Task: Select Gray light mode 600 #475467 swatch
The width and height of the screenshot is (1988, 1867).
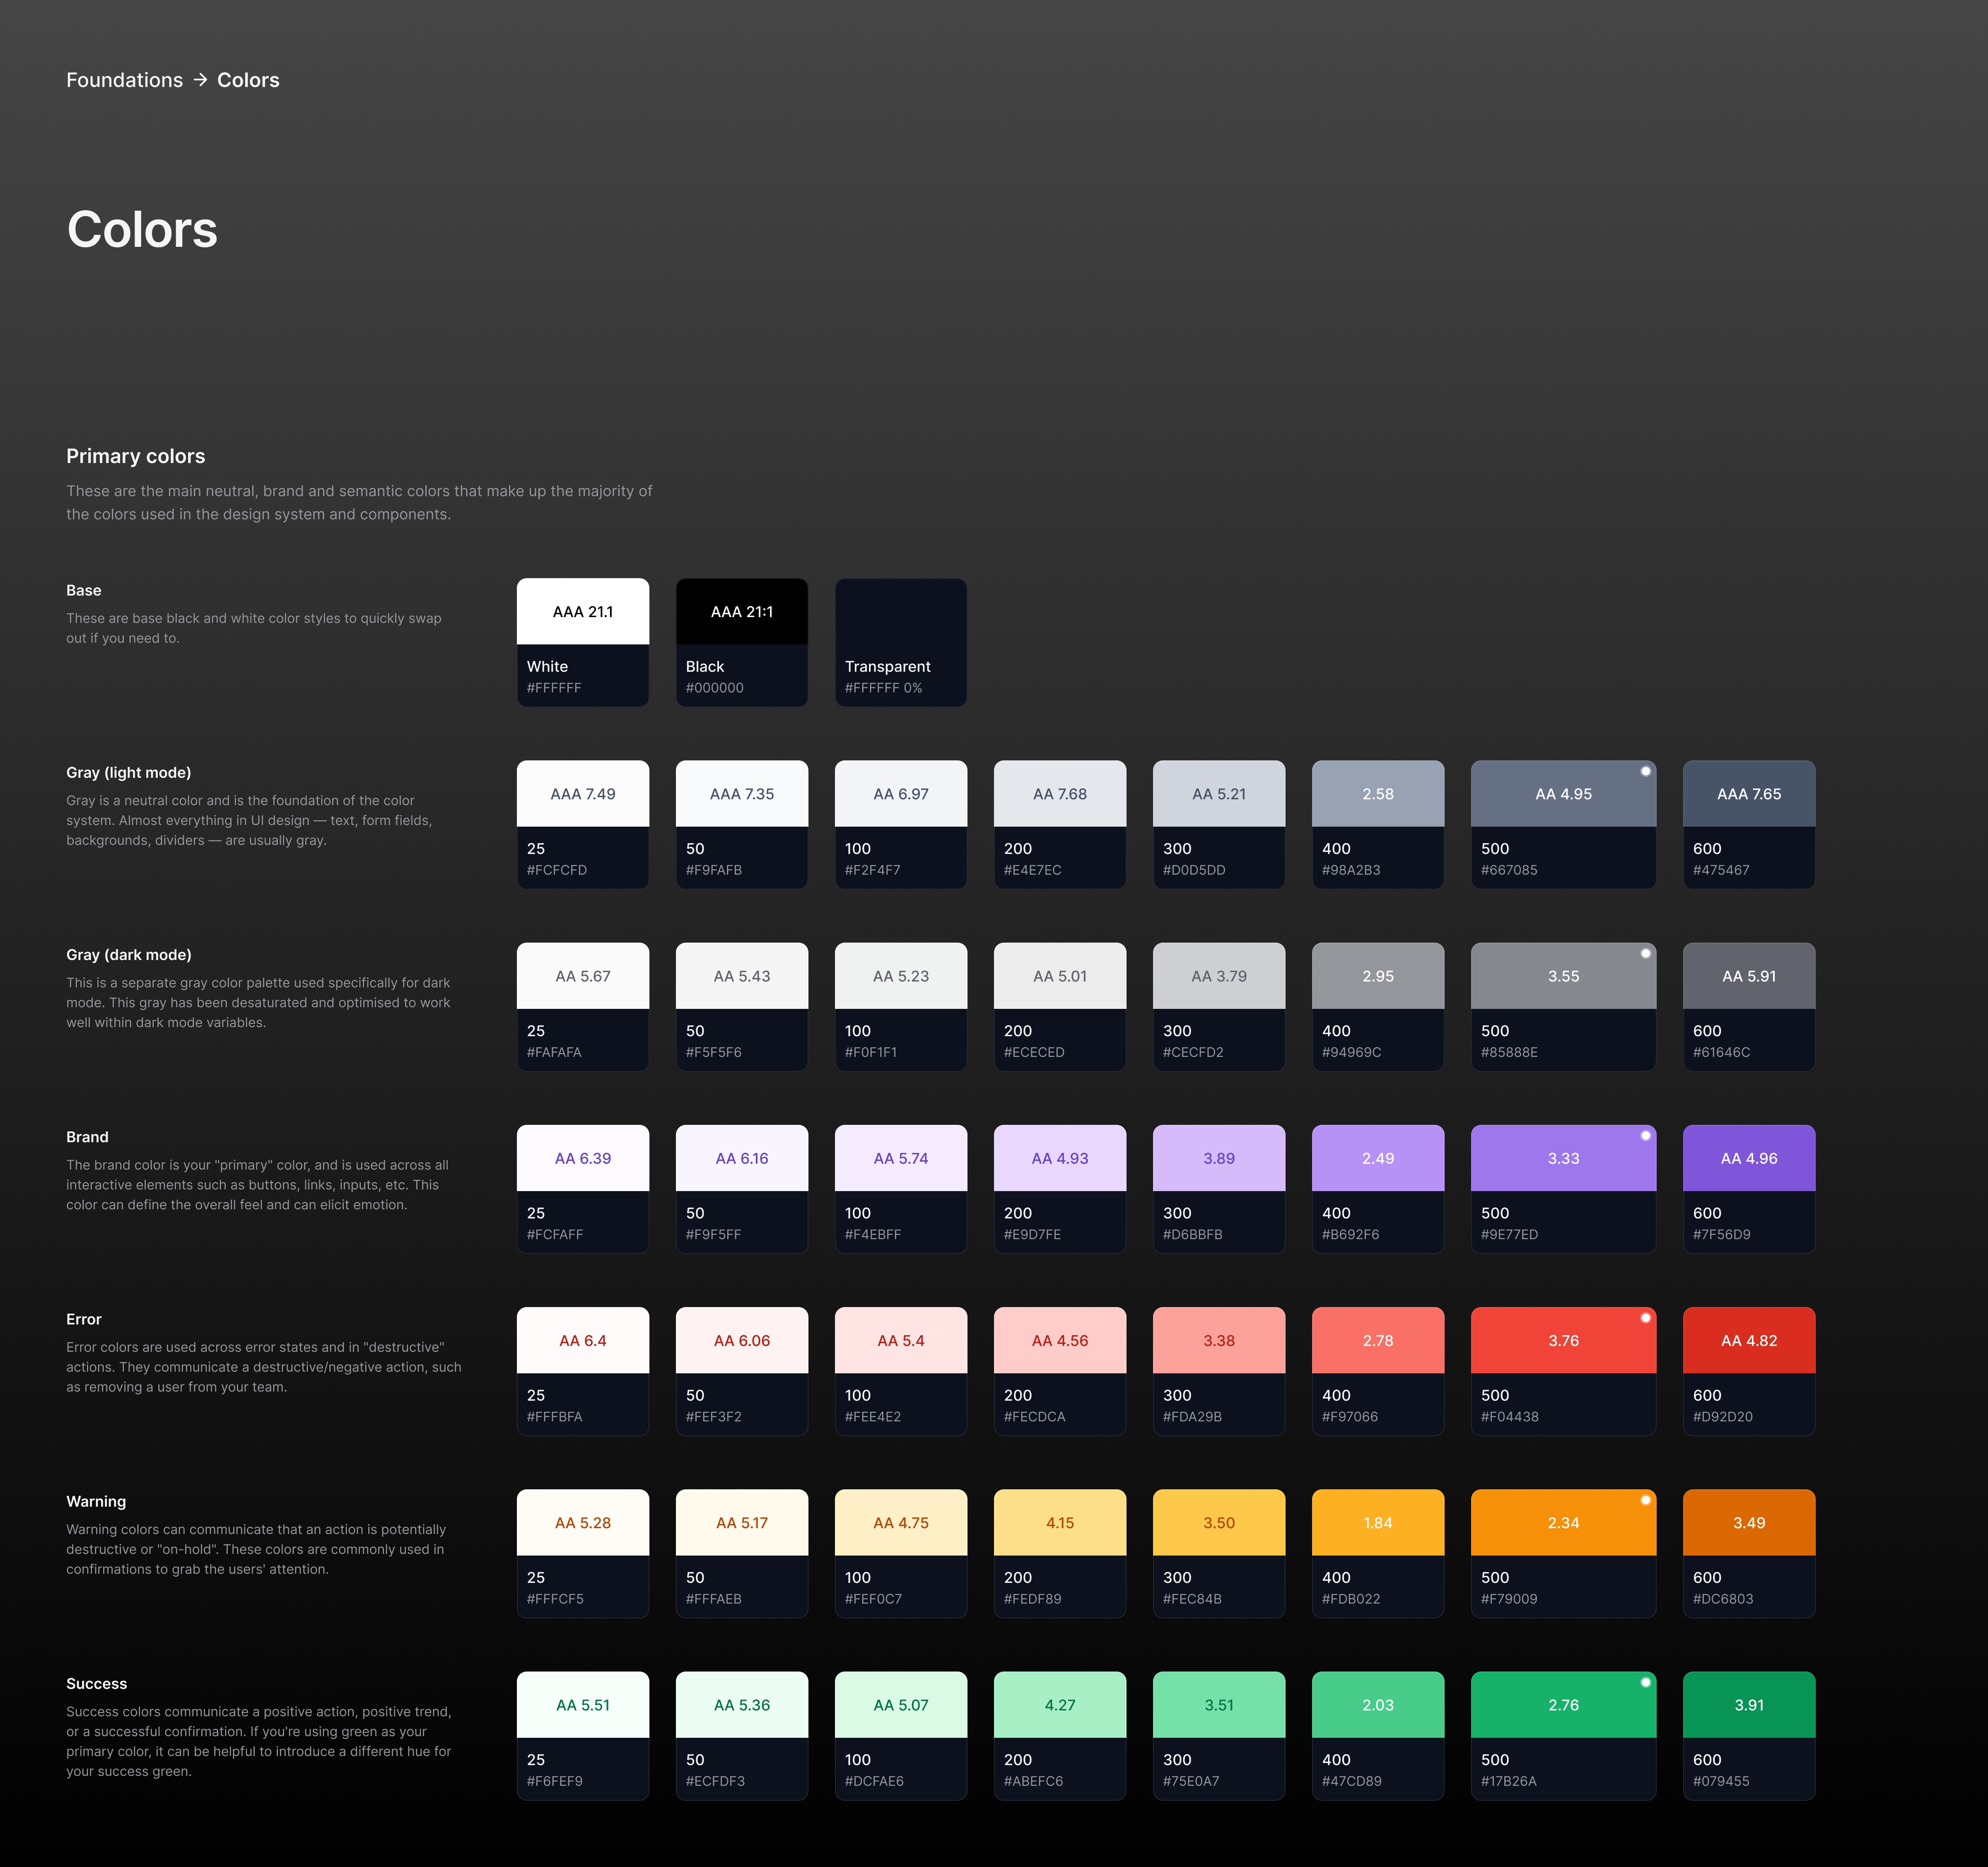Action: (x=1748, y=824)
